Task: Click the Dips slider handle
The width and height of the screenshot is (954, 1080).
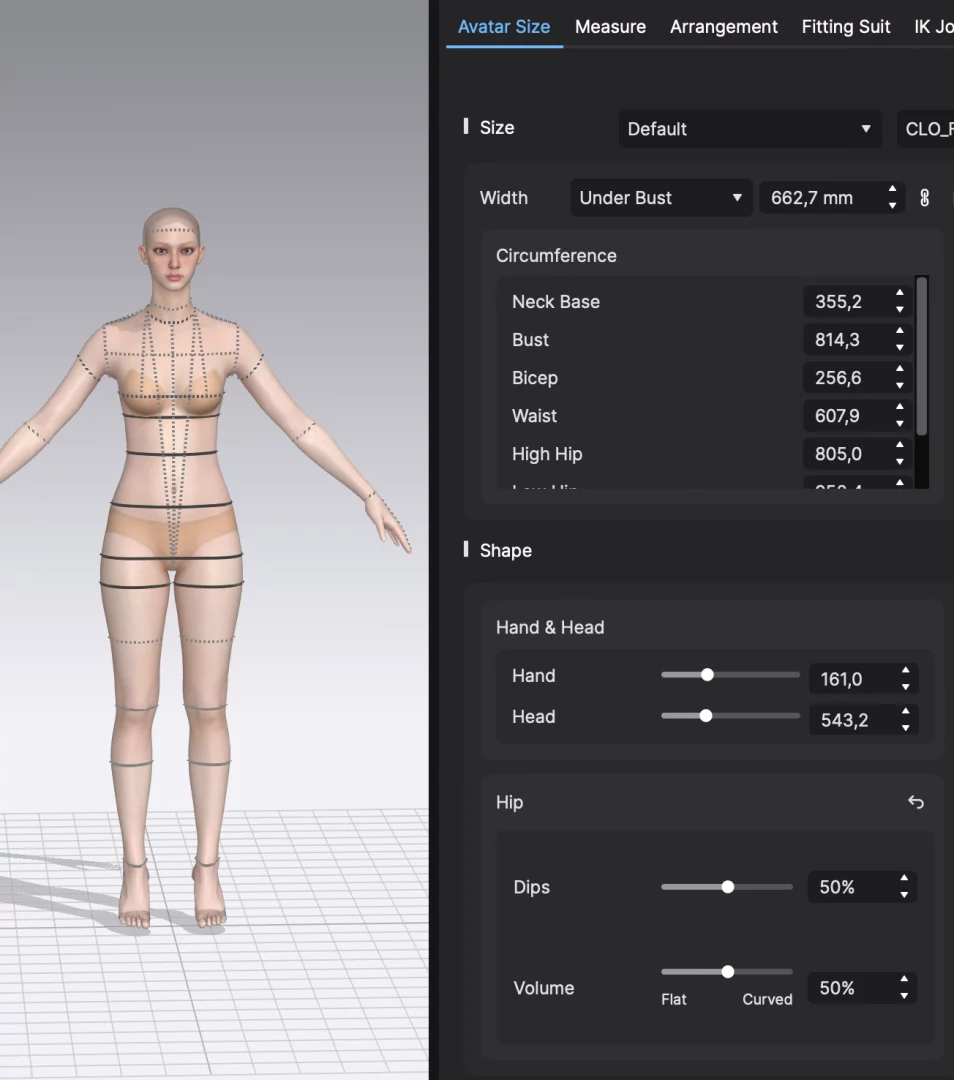Action: click(727, 887)
